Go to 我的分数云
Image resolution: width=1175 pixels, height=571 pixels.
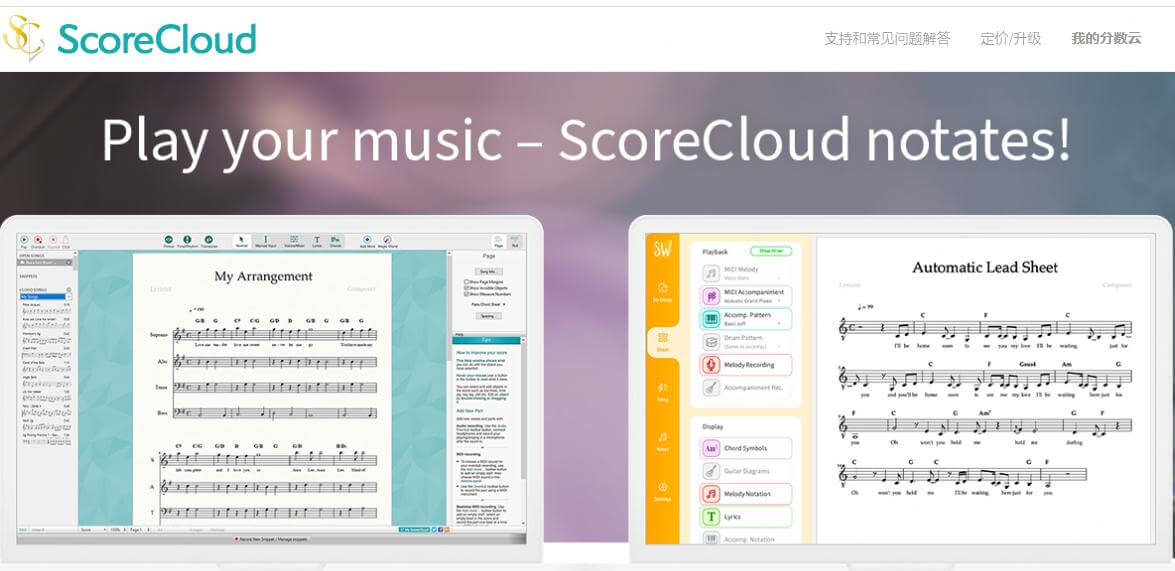pos(1106,38)
